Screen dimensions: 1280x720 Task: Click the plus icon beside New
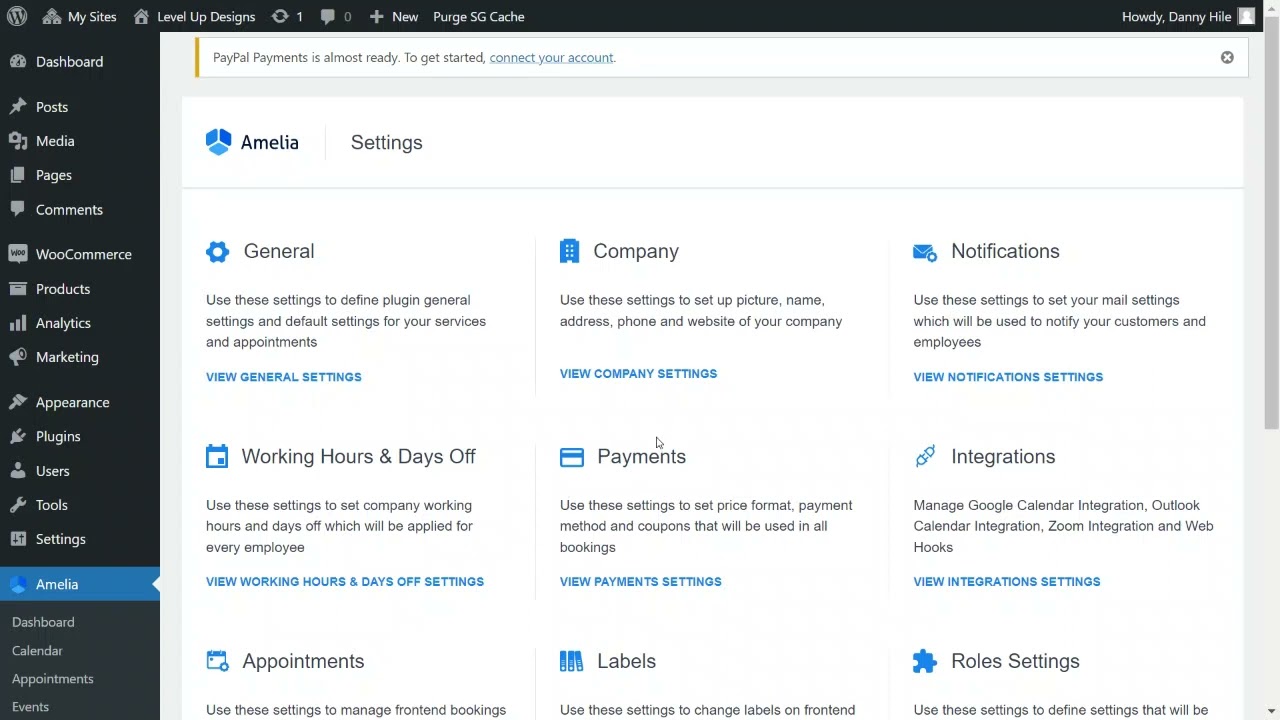376,16
